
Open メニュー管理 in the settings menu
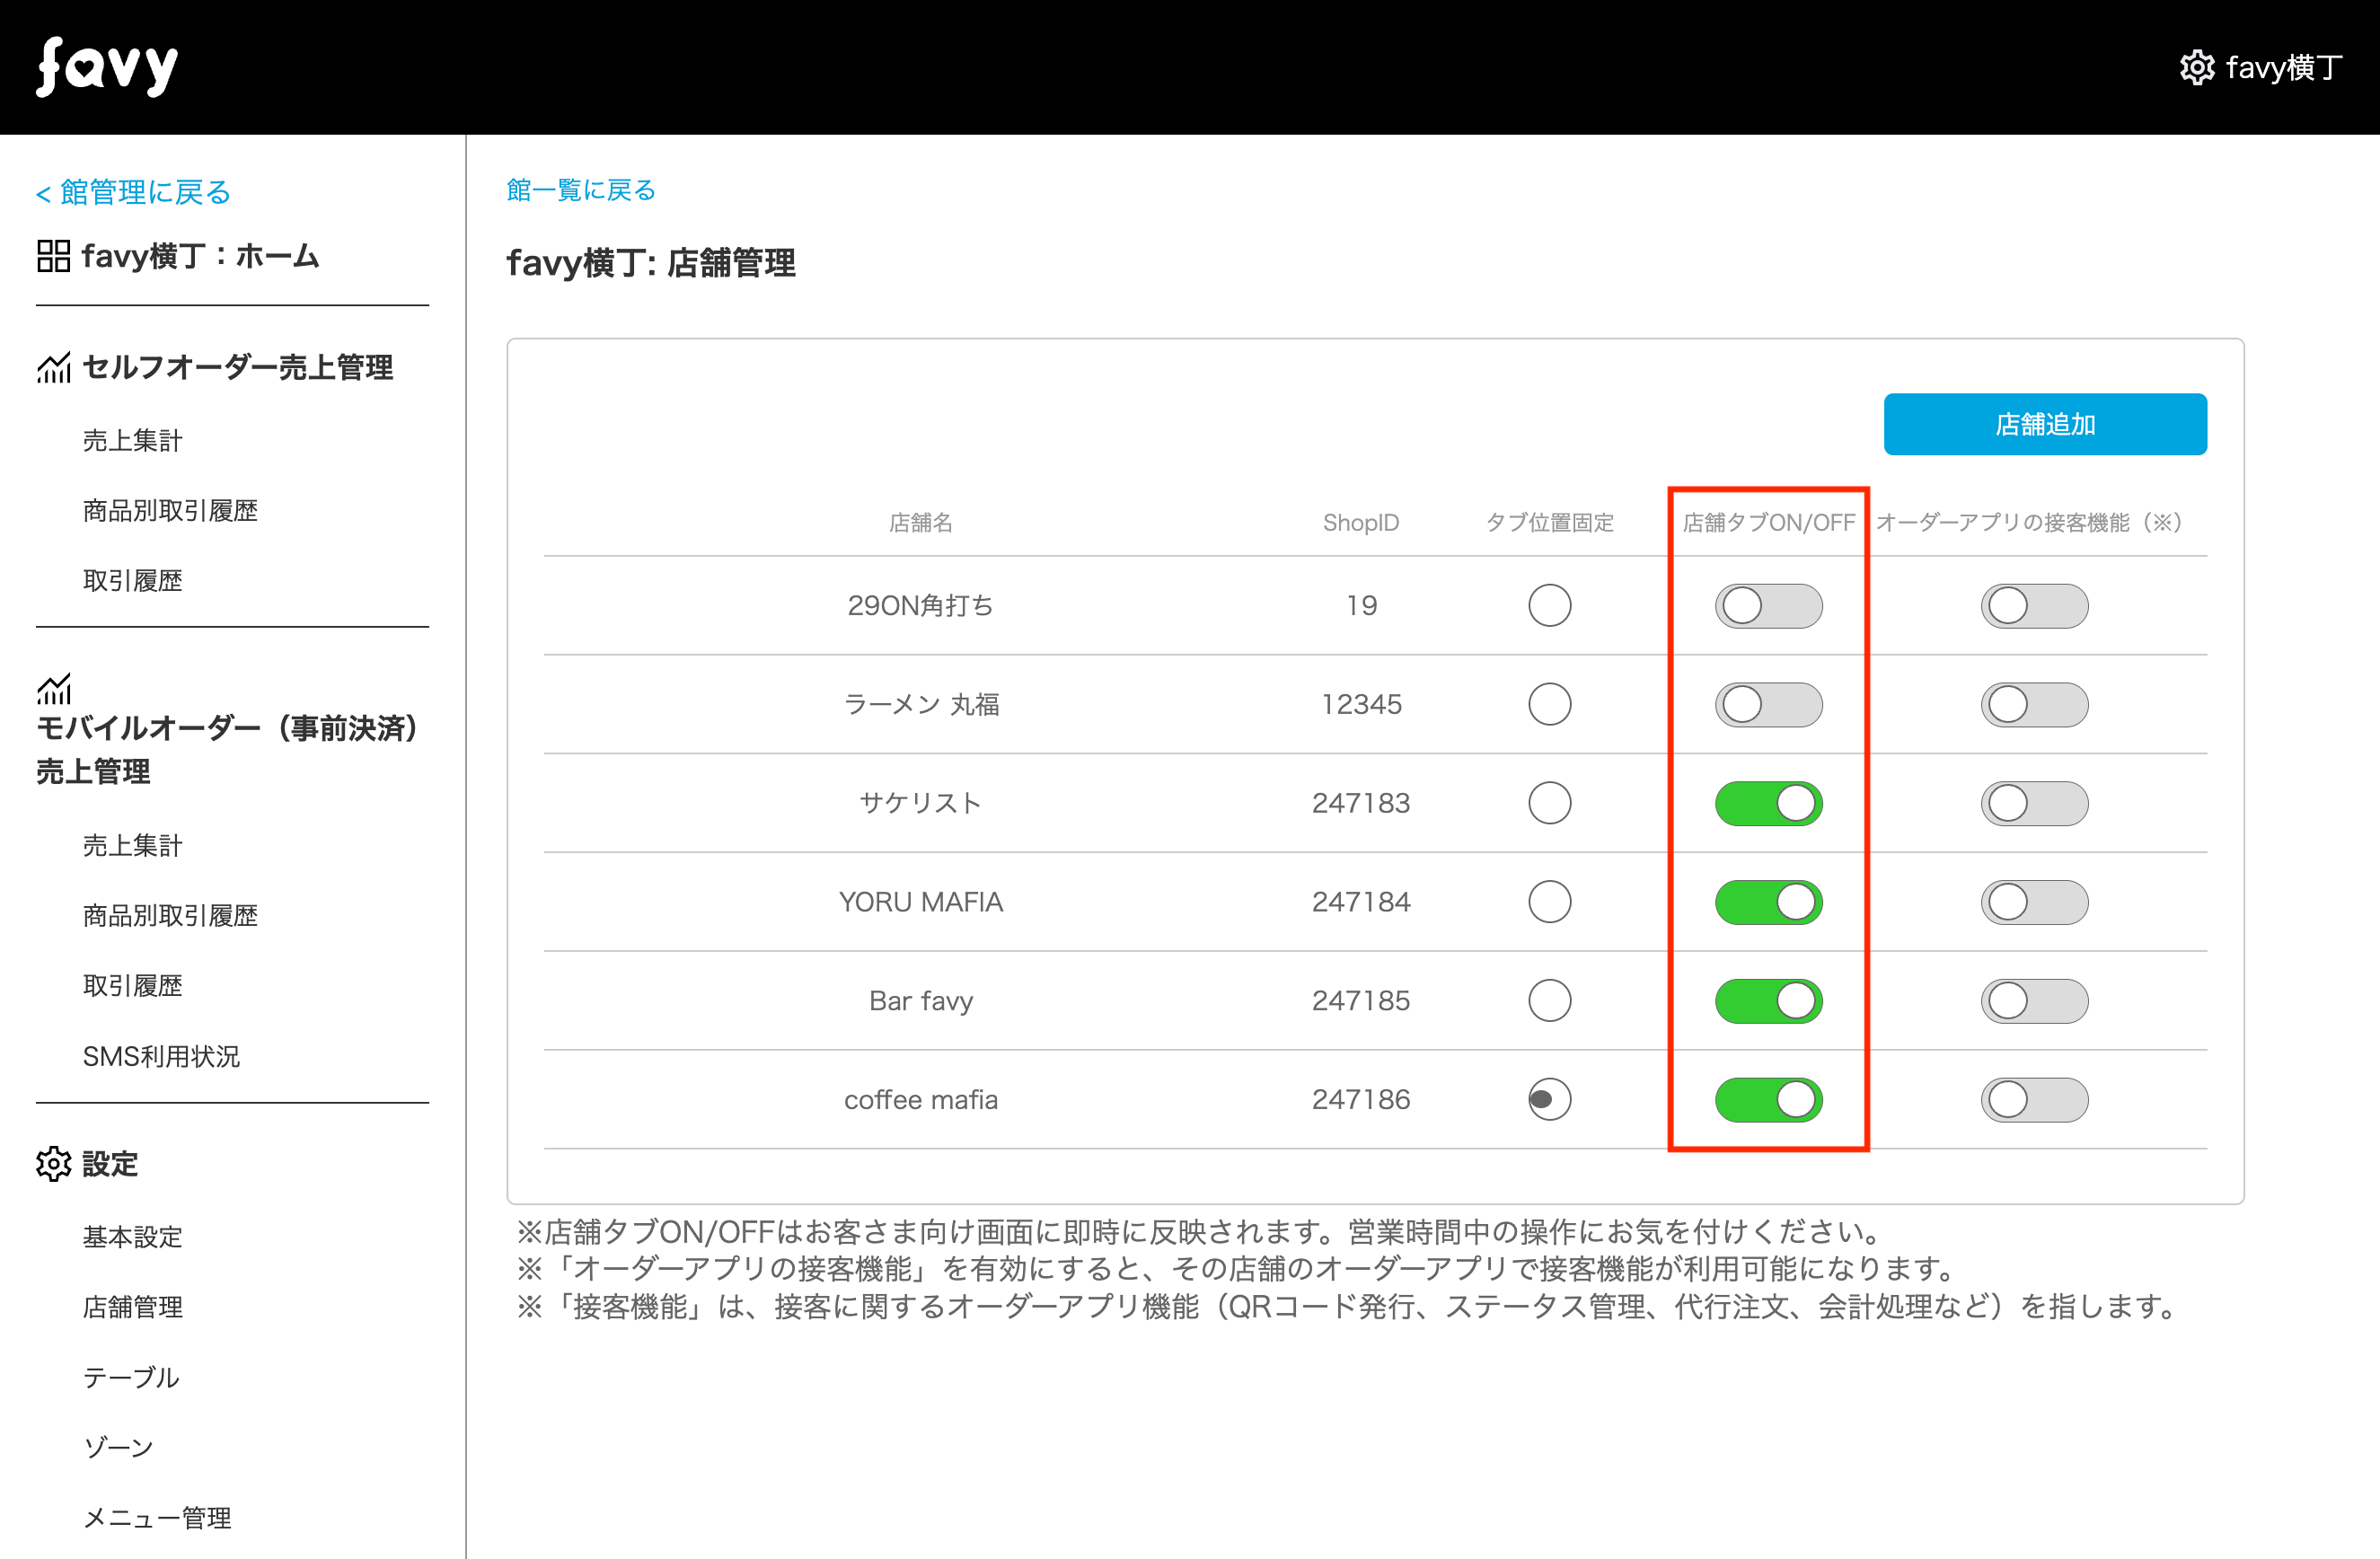(157, 1518)
